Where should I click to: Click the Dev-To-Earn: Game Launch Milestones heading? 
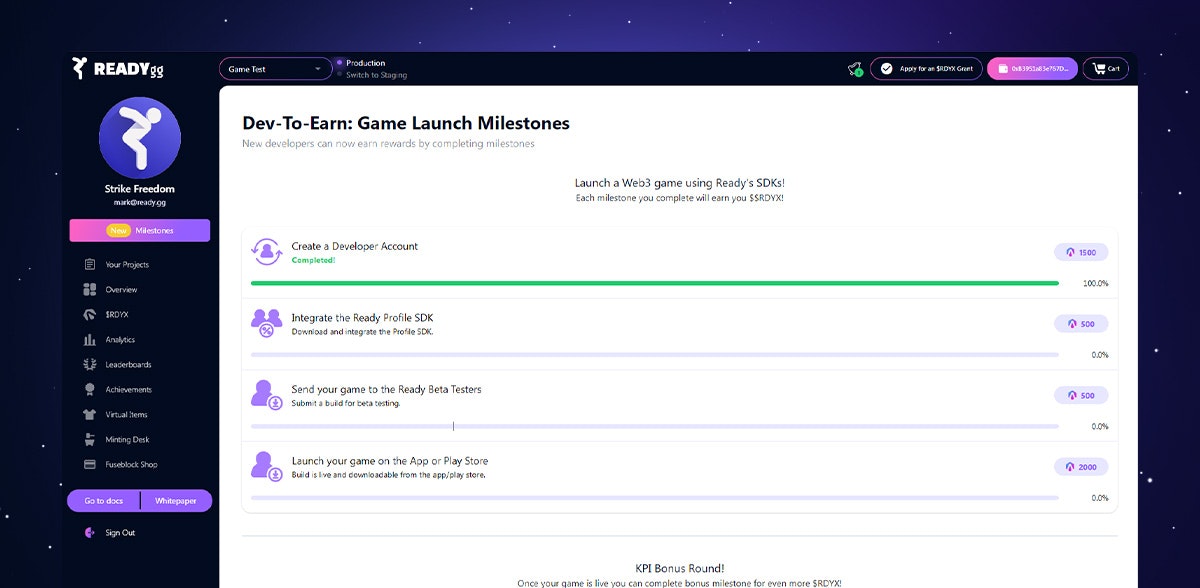(x=406, y=124)
